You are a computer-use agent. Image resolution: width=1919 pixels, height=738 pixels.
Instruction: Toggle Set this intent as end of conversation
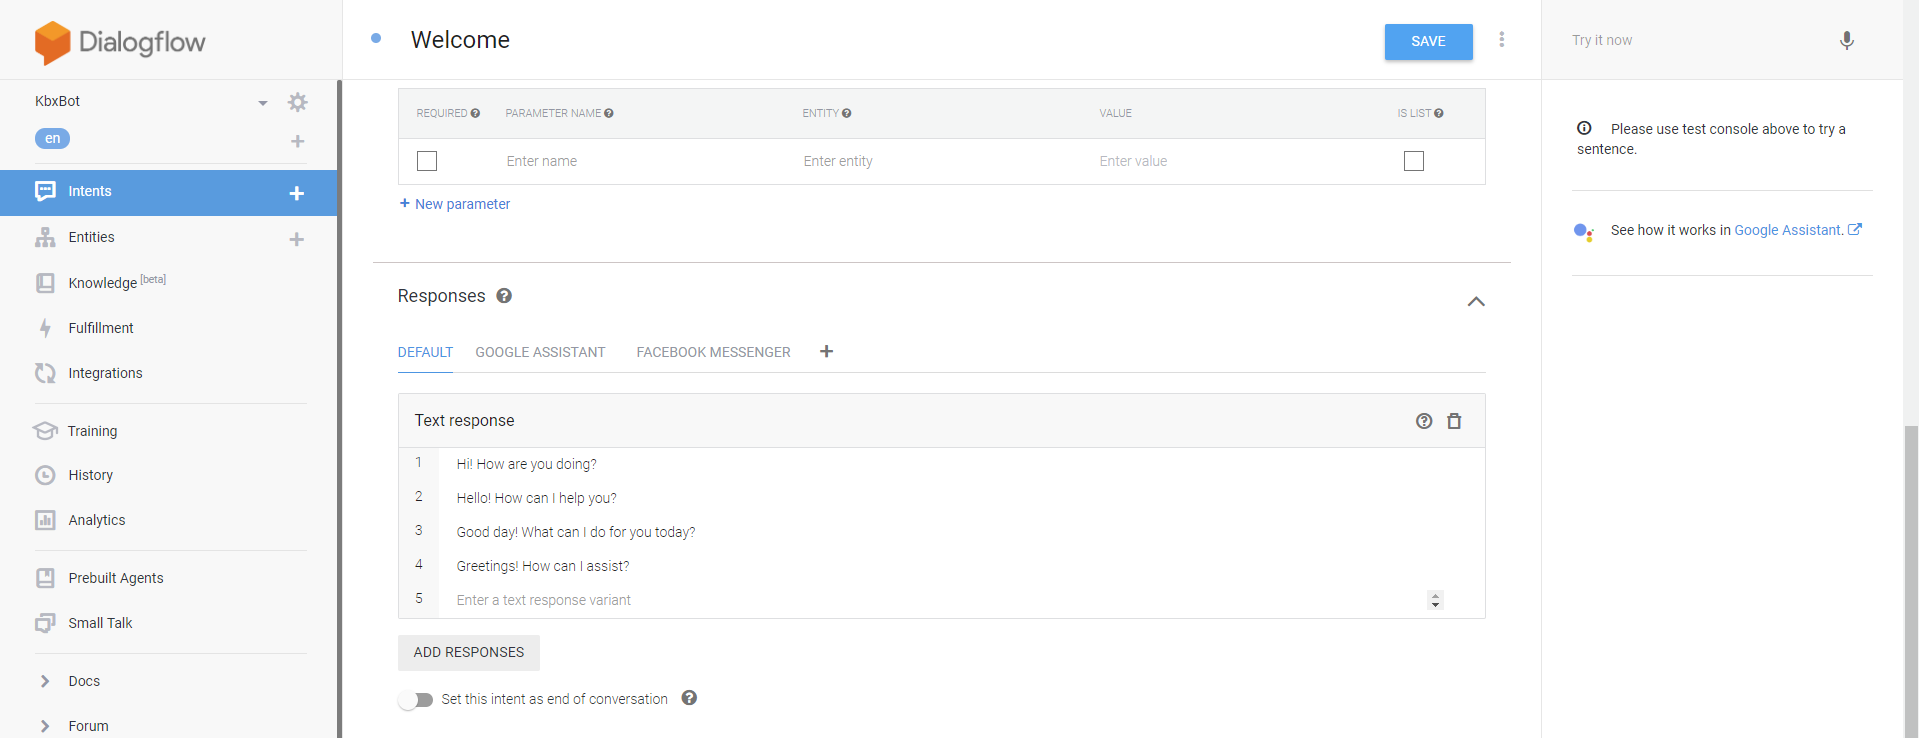coord(415,700)
